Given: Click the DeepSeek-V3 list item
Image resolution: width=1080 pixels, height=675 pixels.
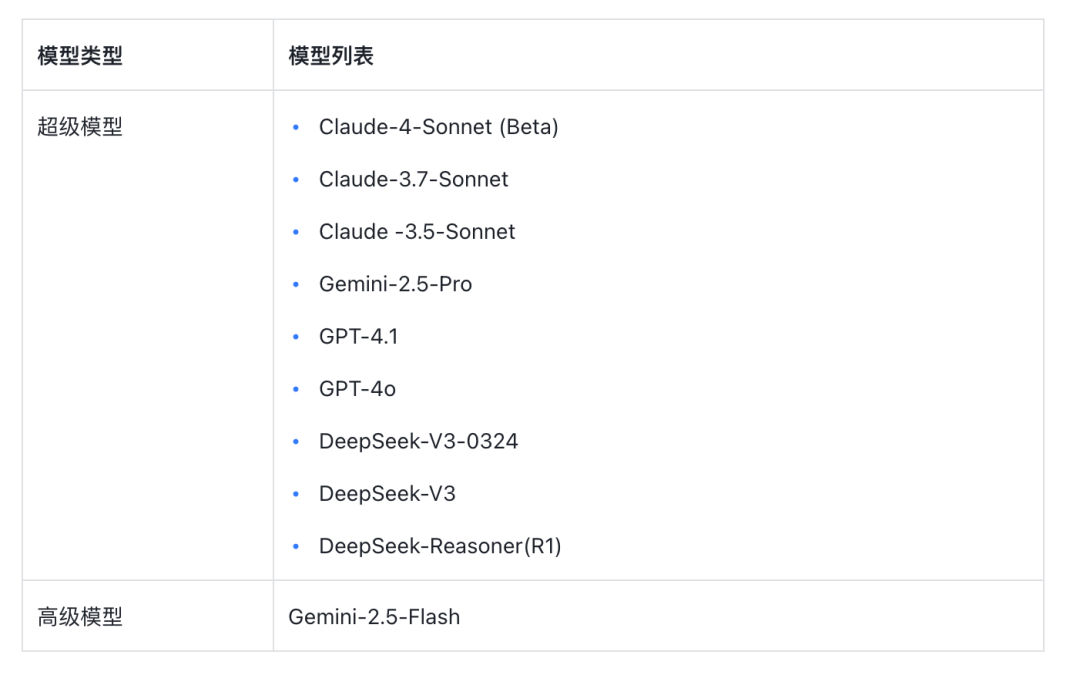Looking at the screenshot, I should coord(387,494).
